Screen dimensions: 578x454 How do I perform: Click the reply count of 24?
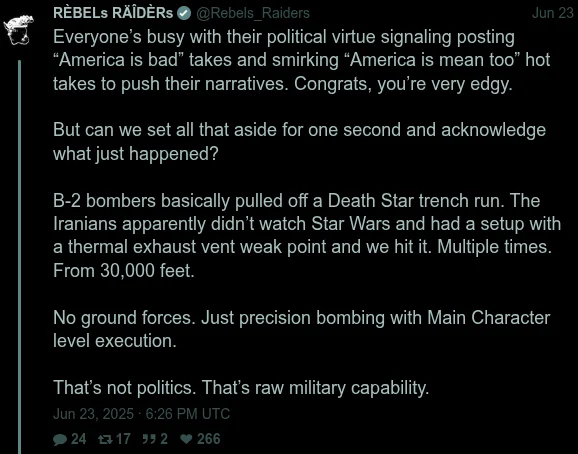pyautogui.click(x=79, y=439)
